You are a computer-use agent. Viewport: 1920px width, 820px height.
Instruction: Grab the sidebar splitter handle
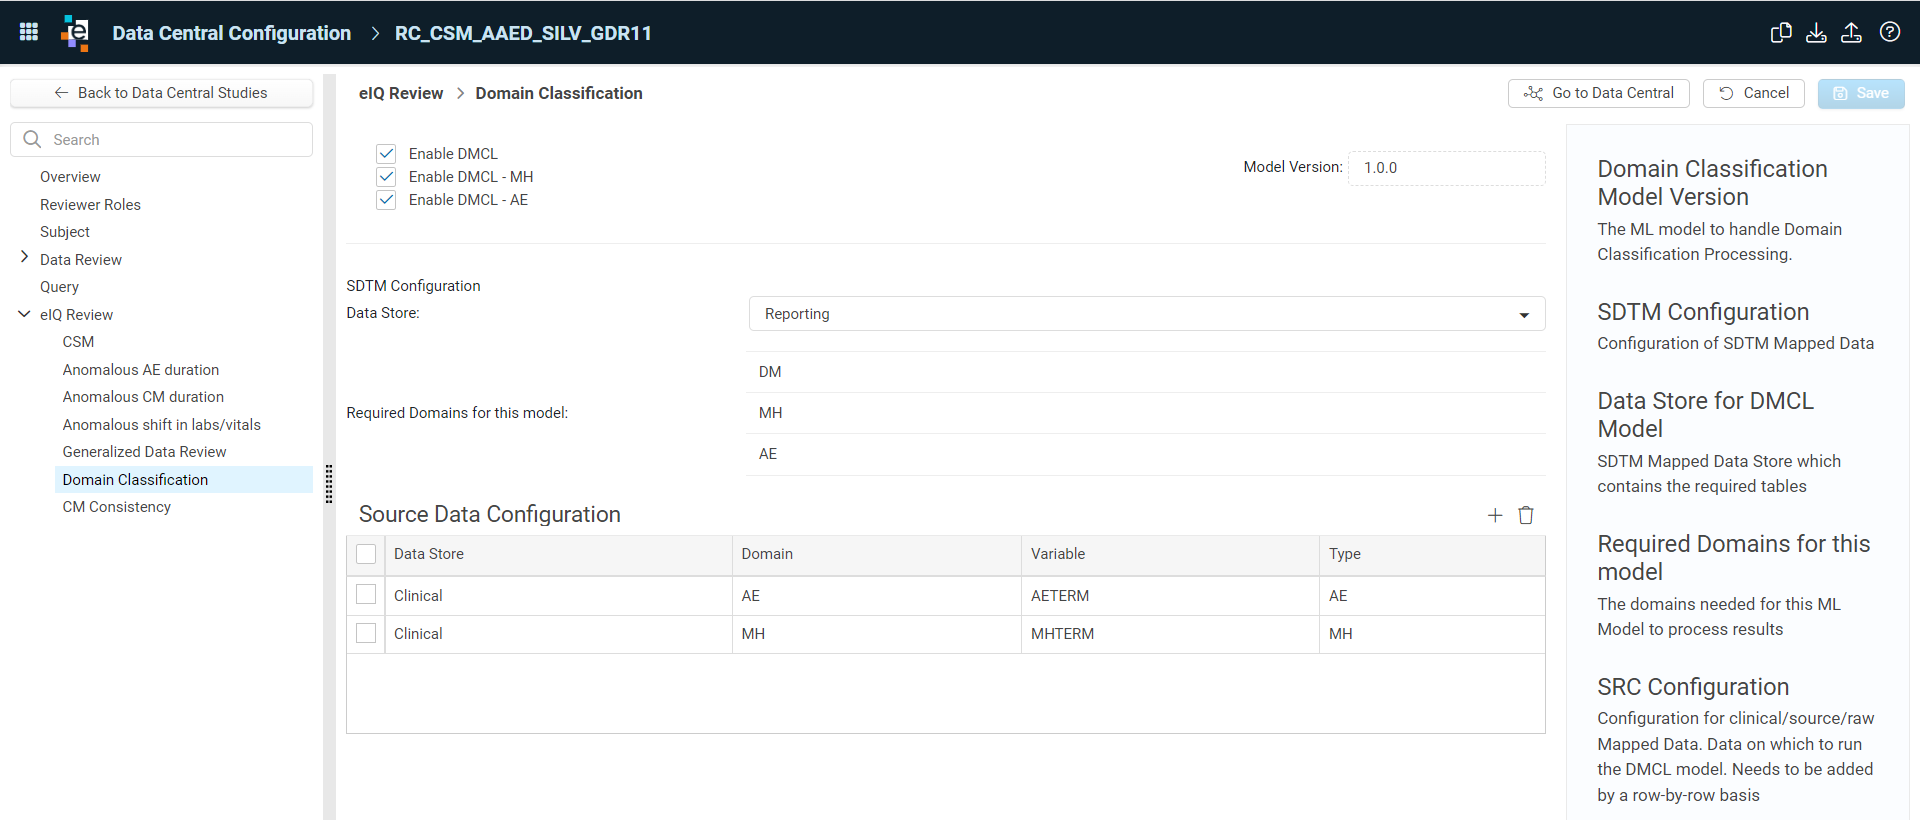coord(329,484)
